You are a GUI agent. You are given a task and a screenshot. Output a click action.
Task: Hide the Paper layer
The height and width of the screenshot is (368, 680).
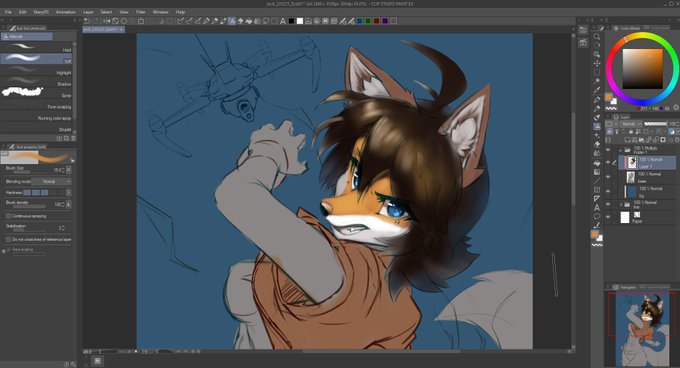click(608, 217)
